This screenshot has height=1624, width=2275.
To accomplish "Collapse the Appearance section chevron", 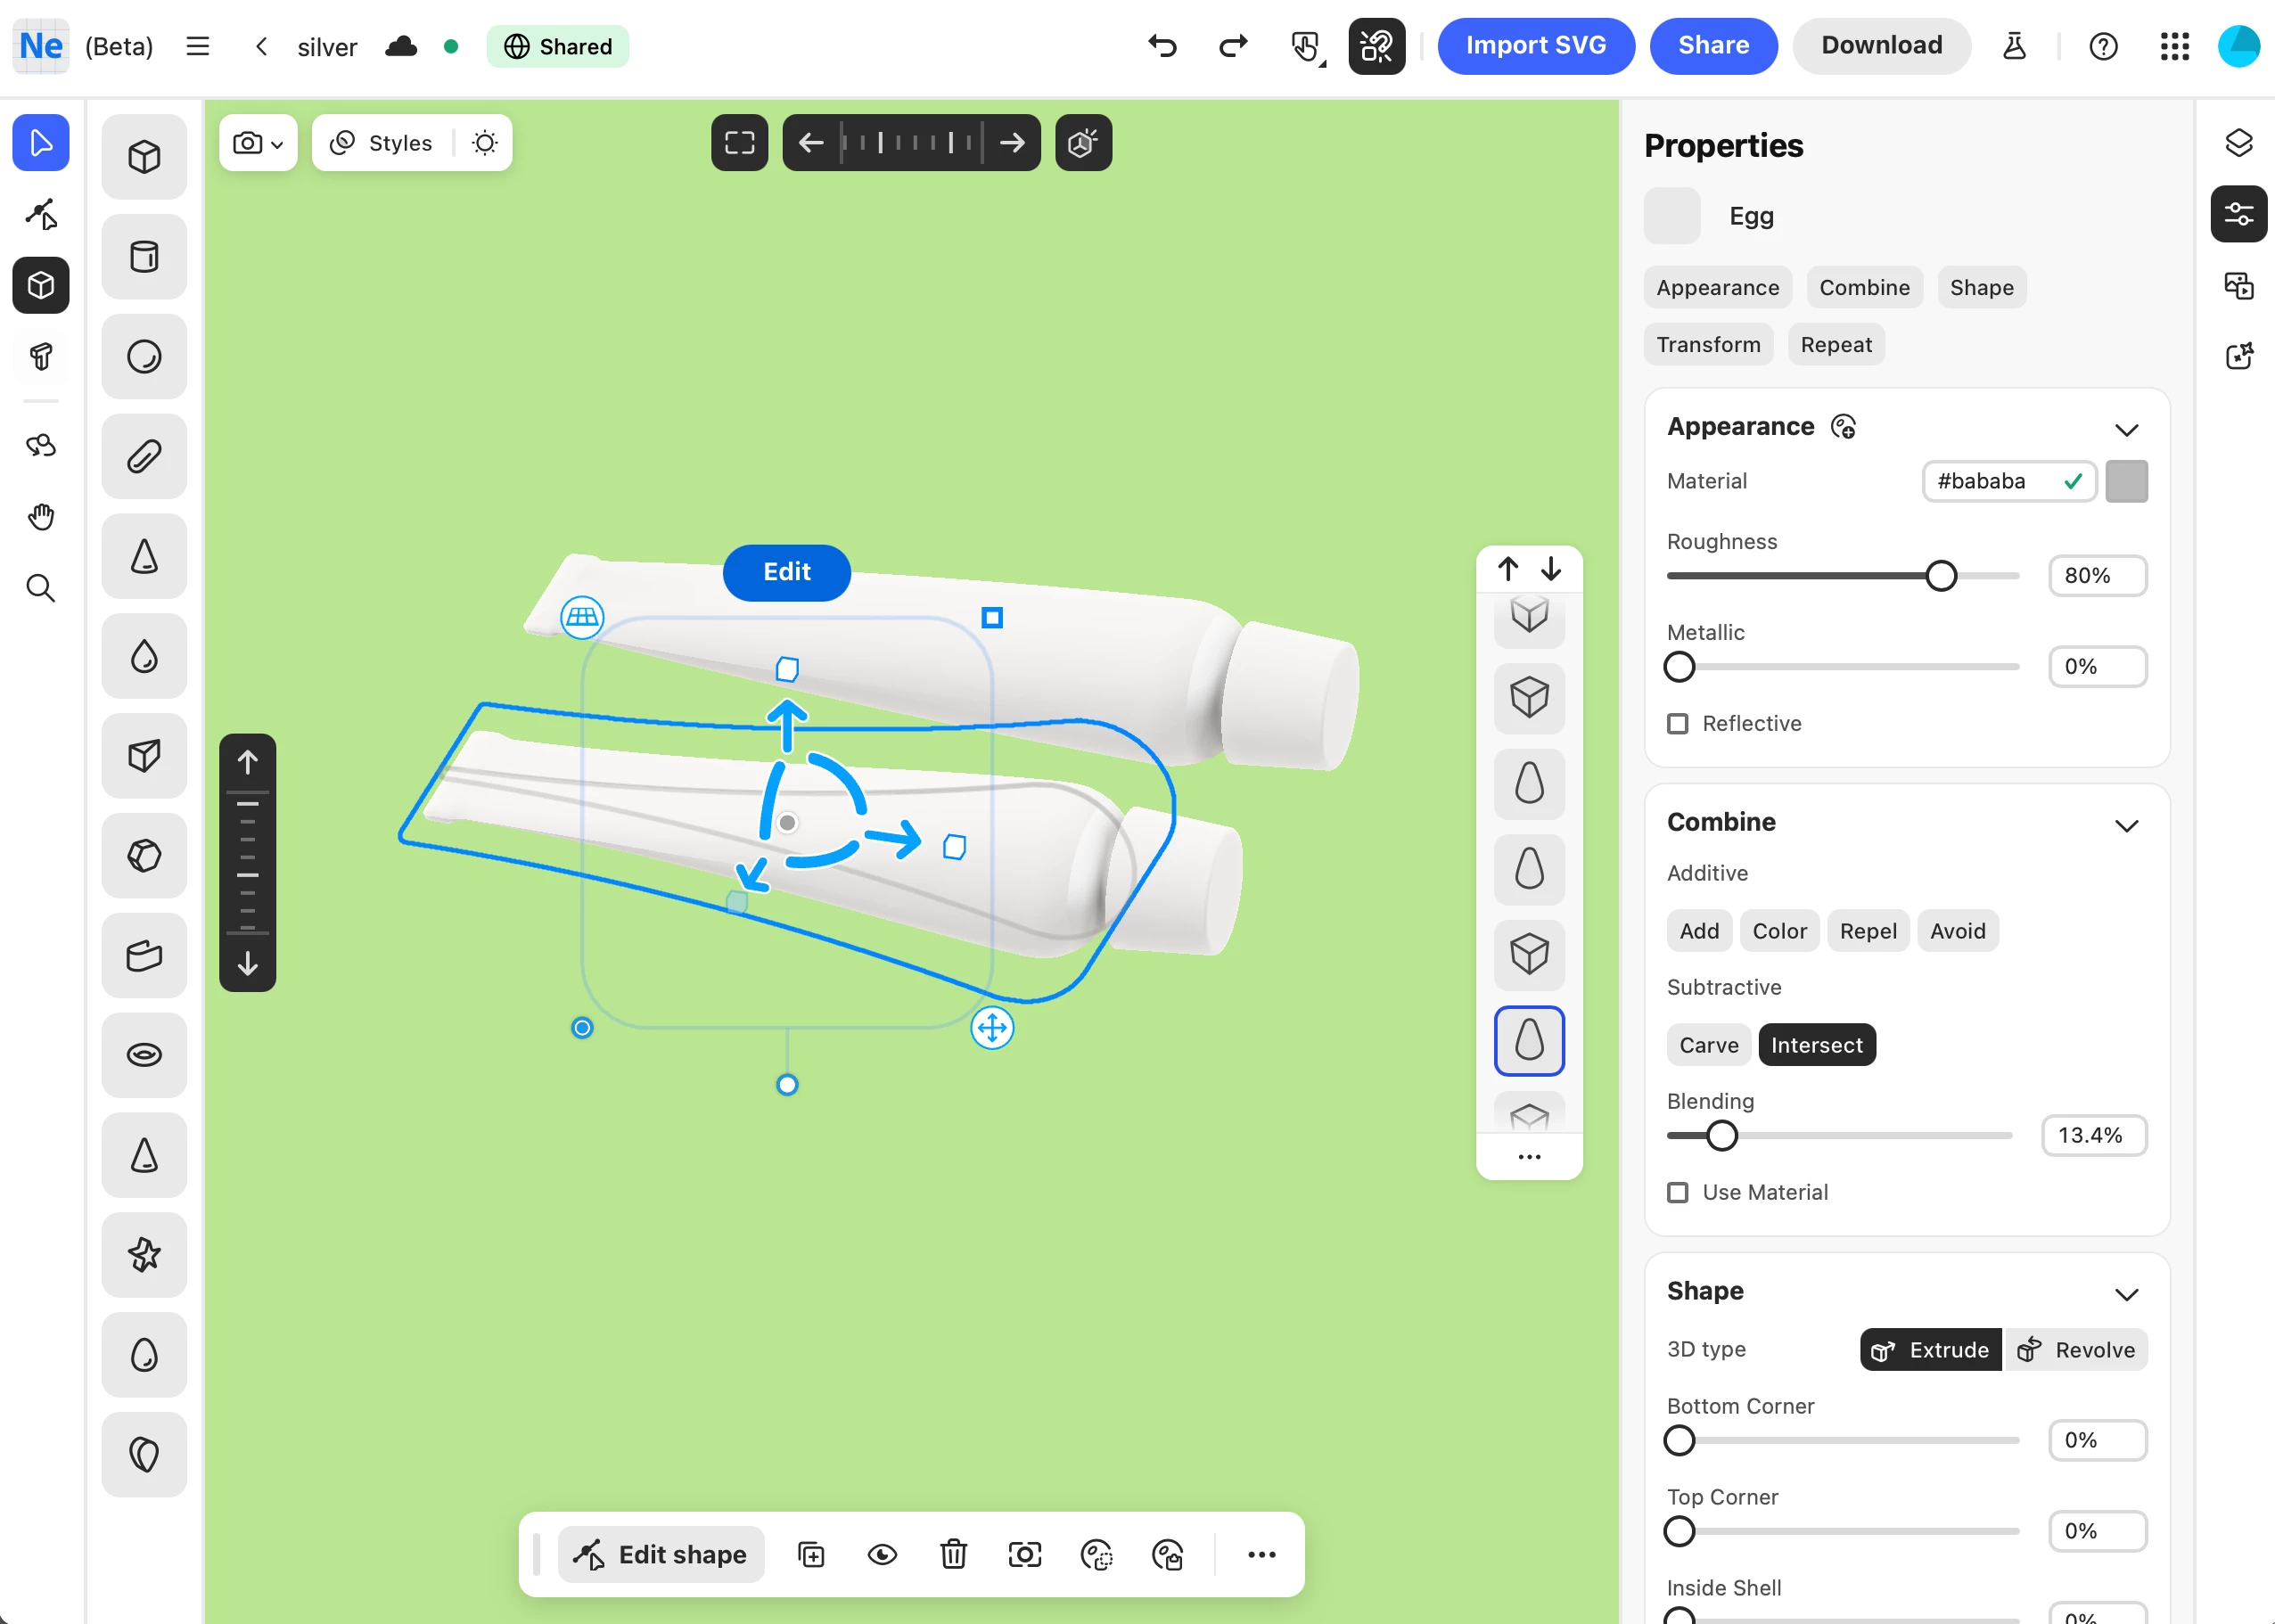I will pyautogui.click(x=2126, y=429).
